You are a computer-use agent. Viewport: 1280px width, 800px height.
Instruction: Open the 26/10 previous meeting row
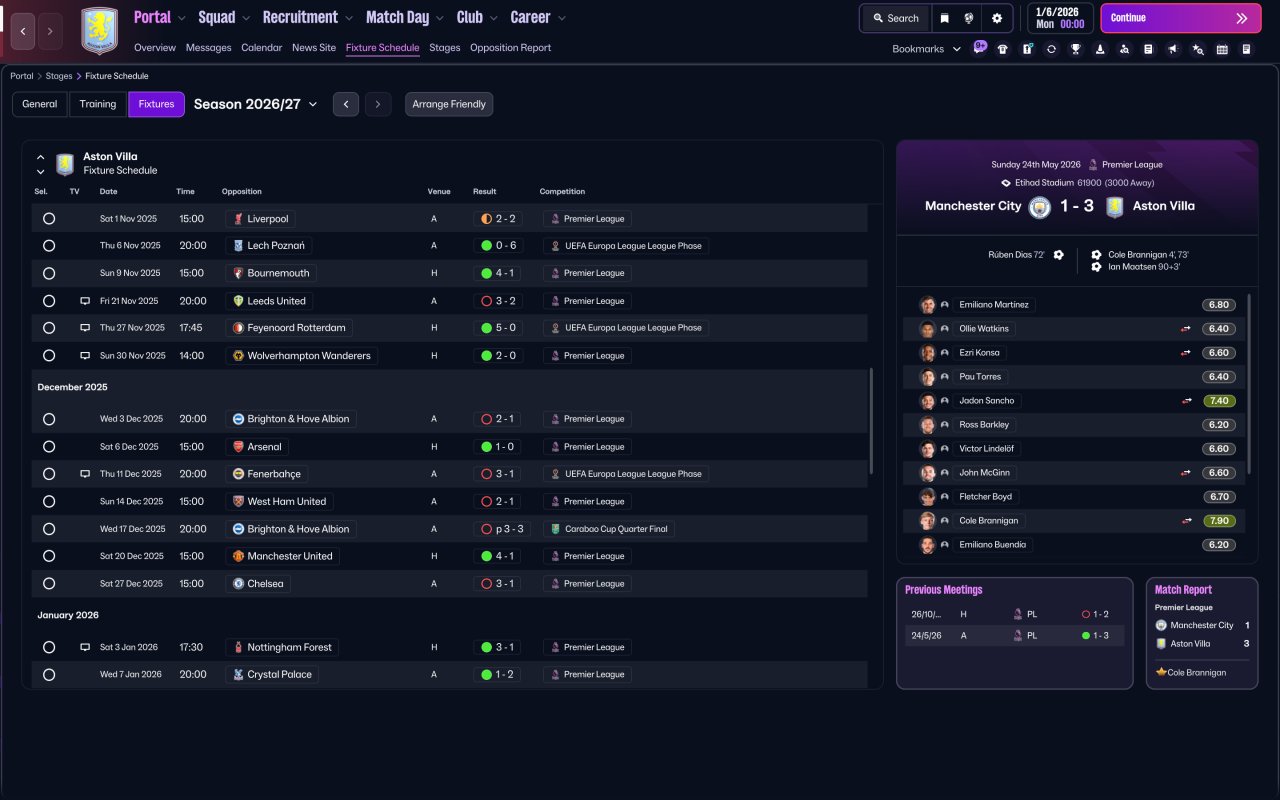(1014, 614)
